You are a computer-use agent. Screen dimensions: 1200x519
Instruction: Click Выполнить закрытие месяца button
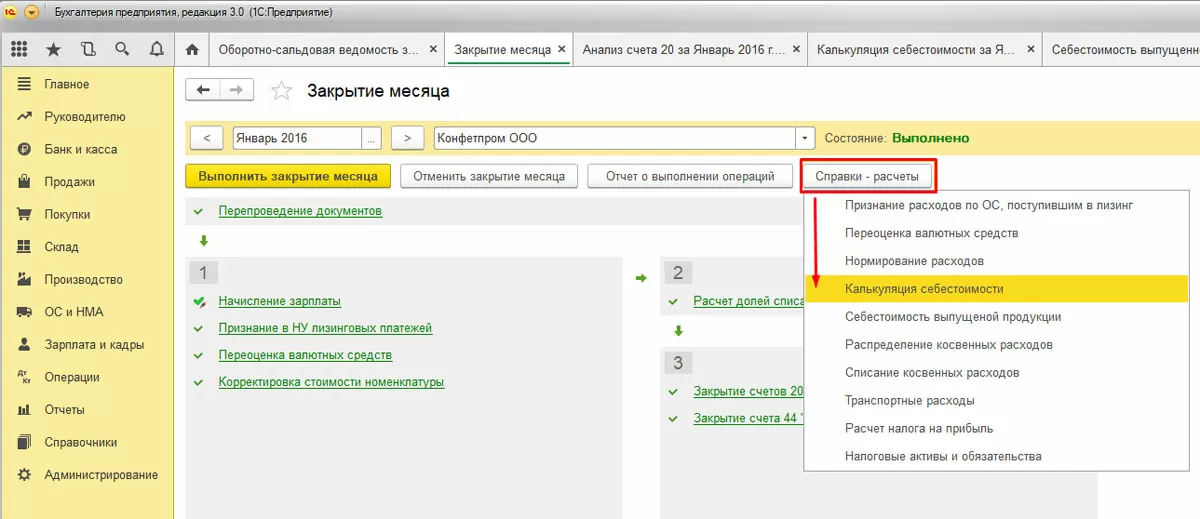pos(287,176)
